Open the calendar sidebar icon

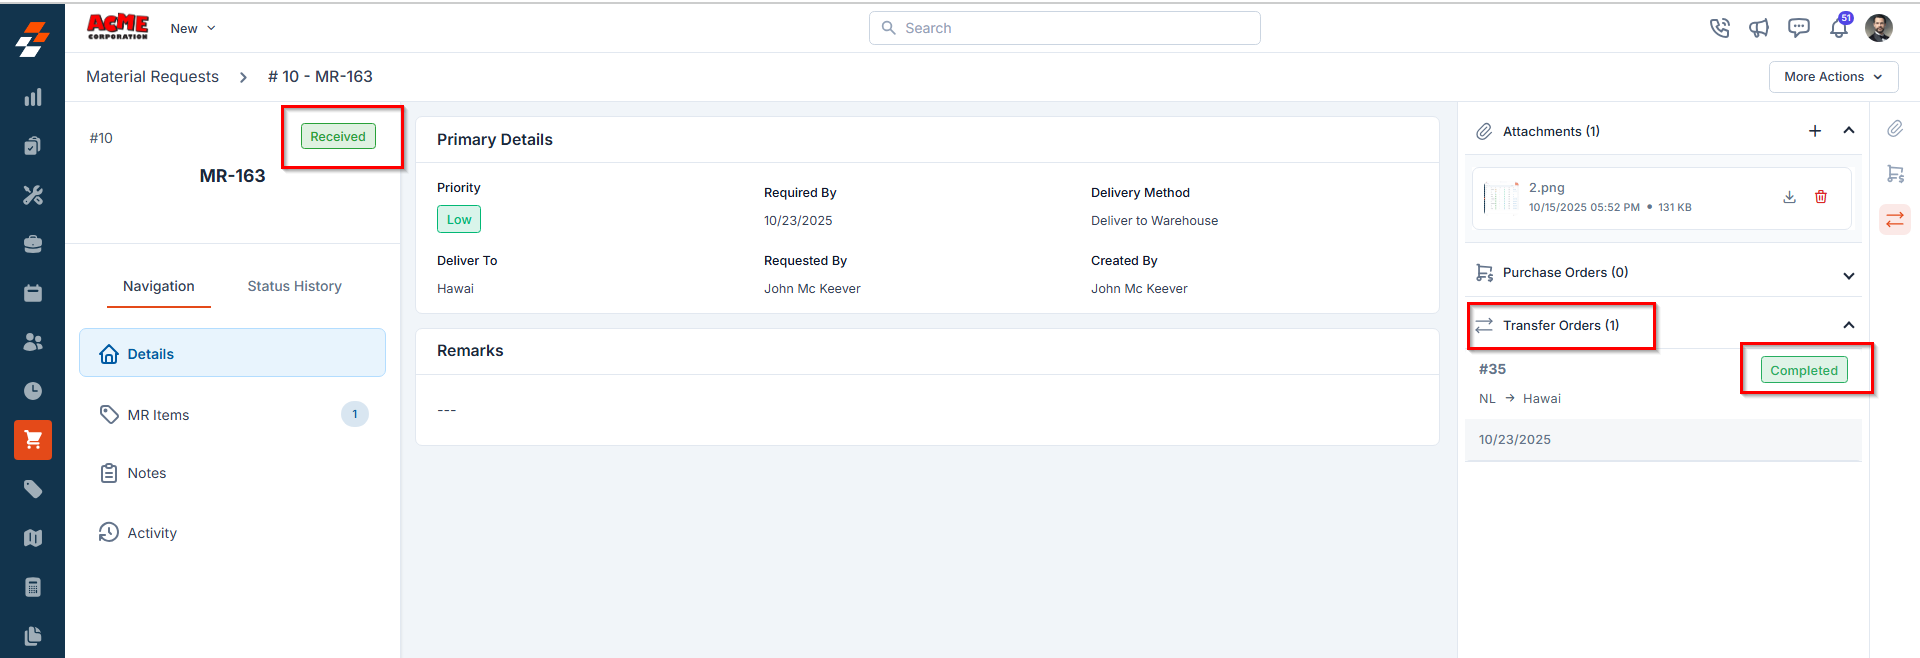click(33, 293)
